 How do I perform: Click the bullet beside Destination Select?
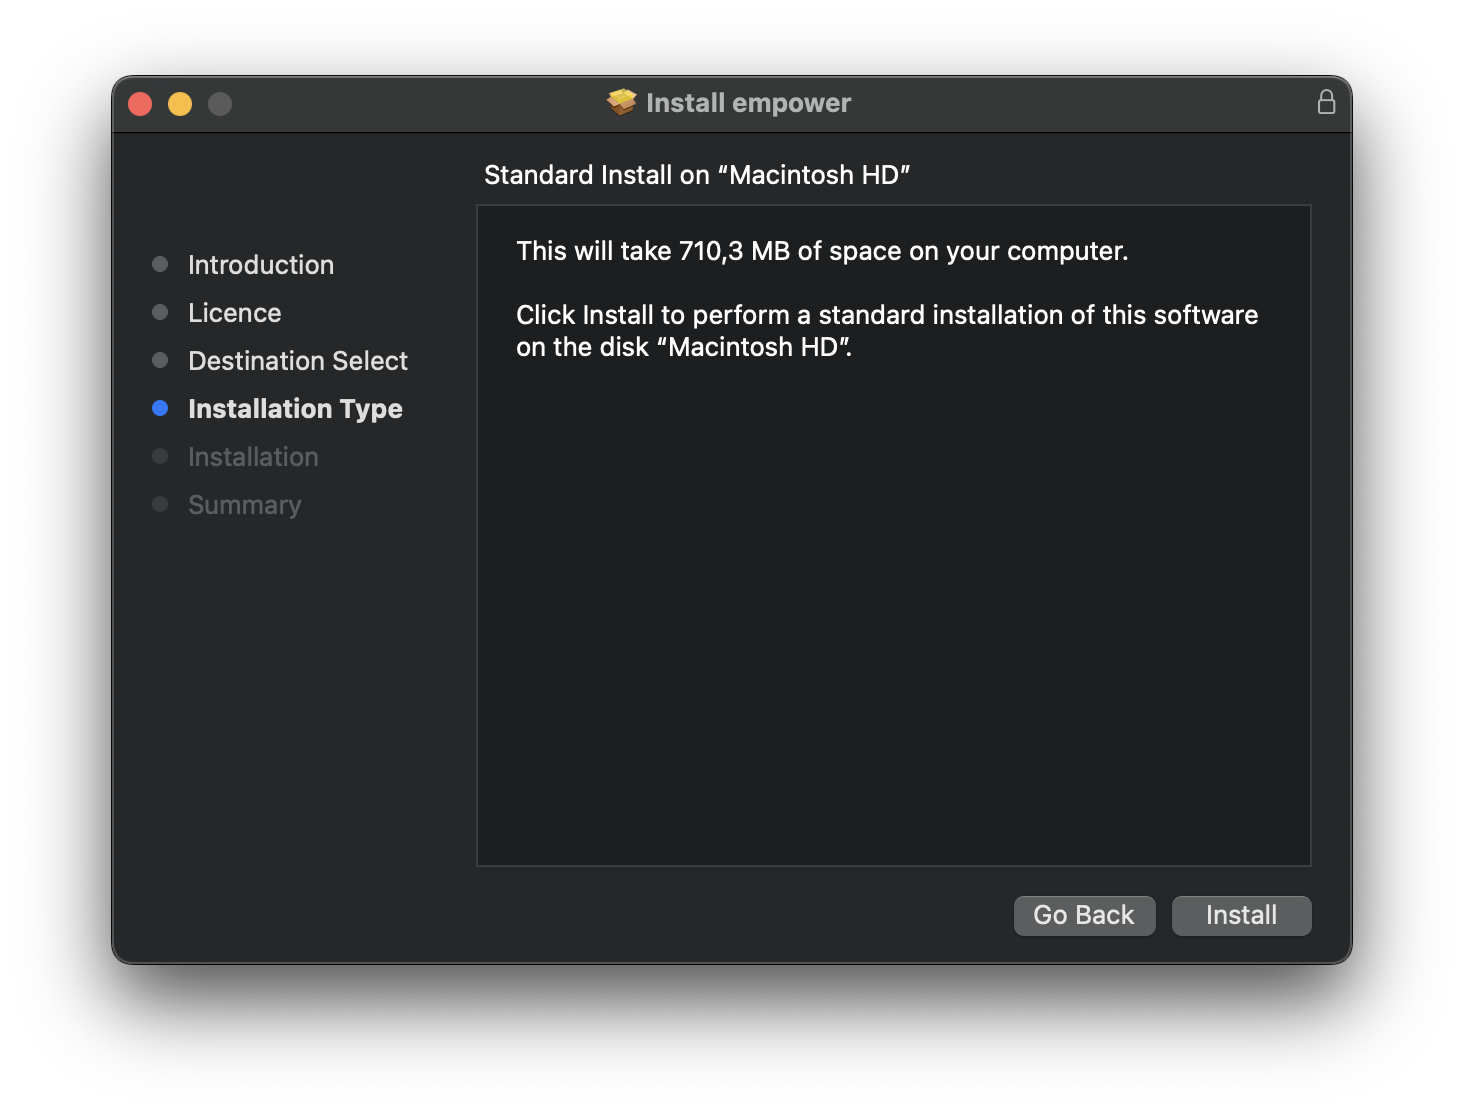(160, 360)
